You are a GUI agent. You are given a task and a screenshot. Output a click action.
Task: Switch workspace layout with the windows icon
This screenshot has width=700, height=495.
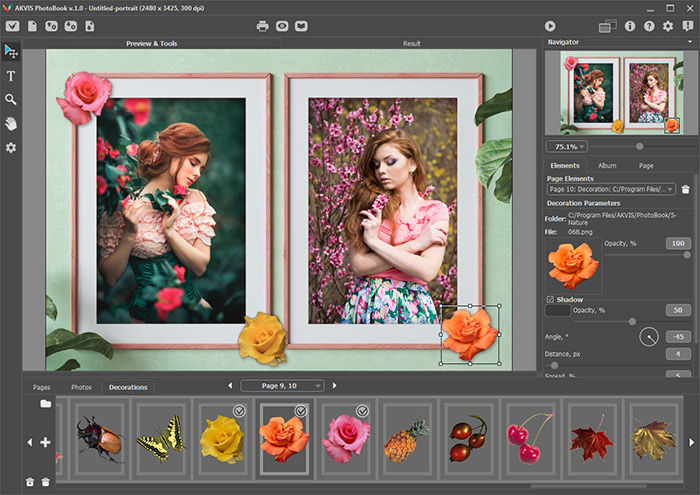(x=607, y=26)
